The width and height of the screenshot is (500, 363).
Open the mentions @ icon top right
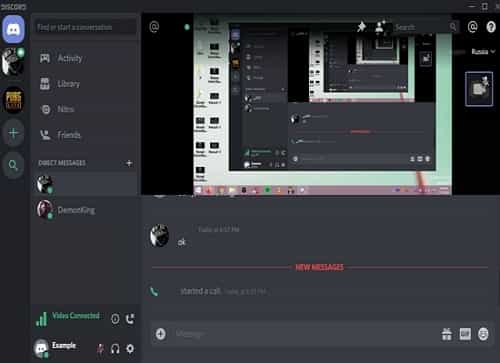[473, 27]
